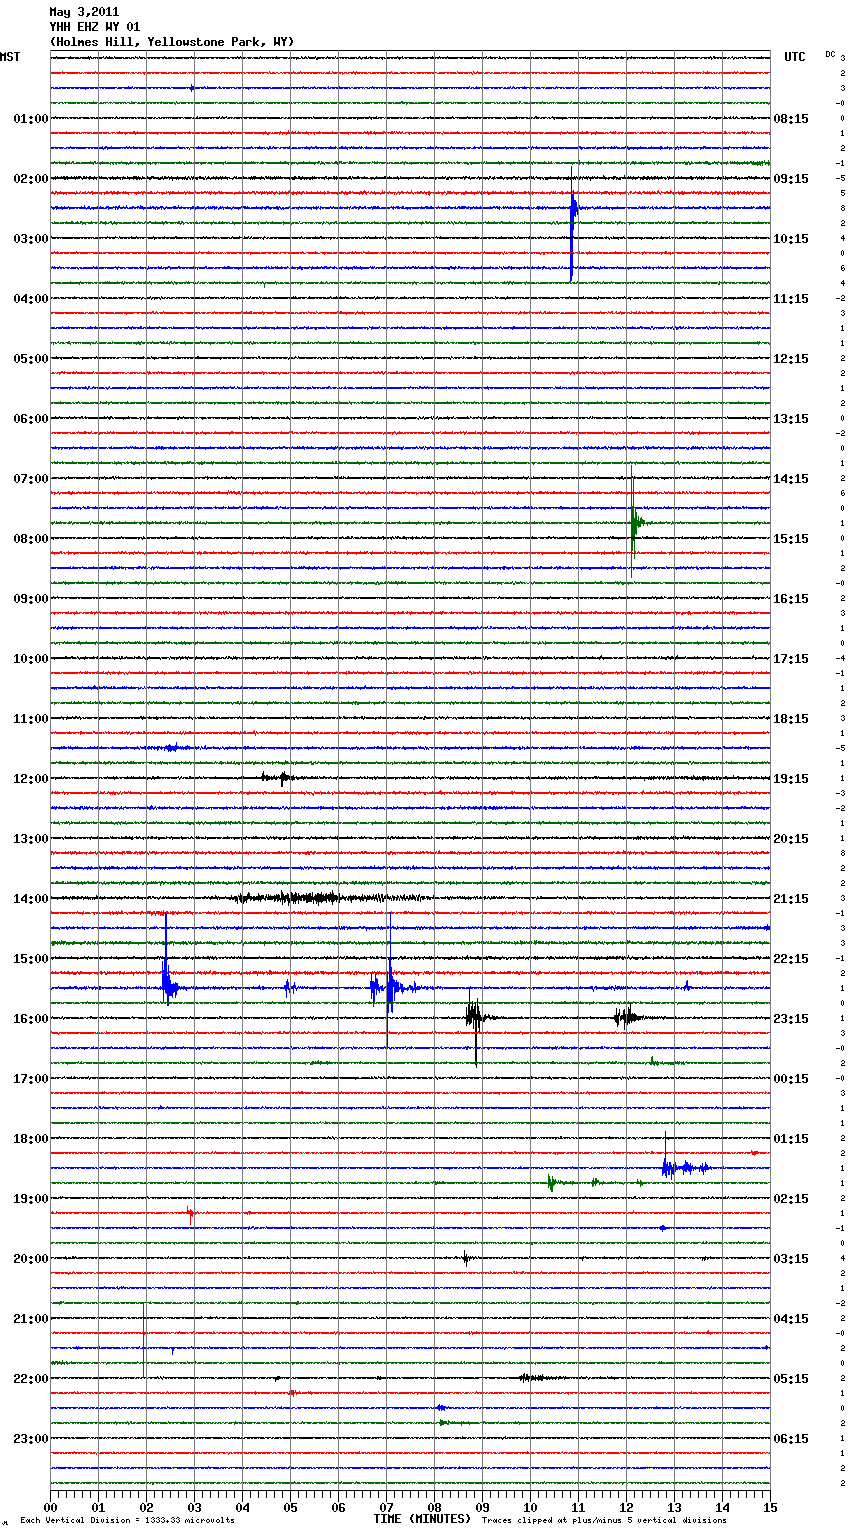
Task: Select the 01:00 MST time label
Action: [x=31, y=119]
